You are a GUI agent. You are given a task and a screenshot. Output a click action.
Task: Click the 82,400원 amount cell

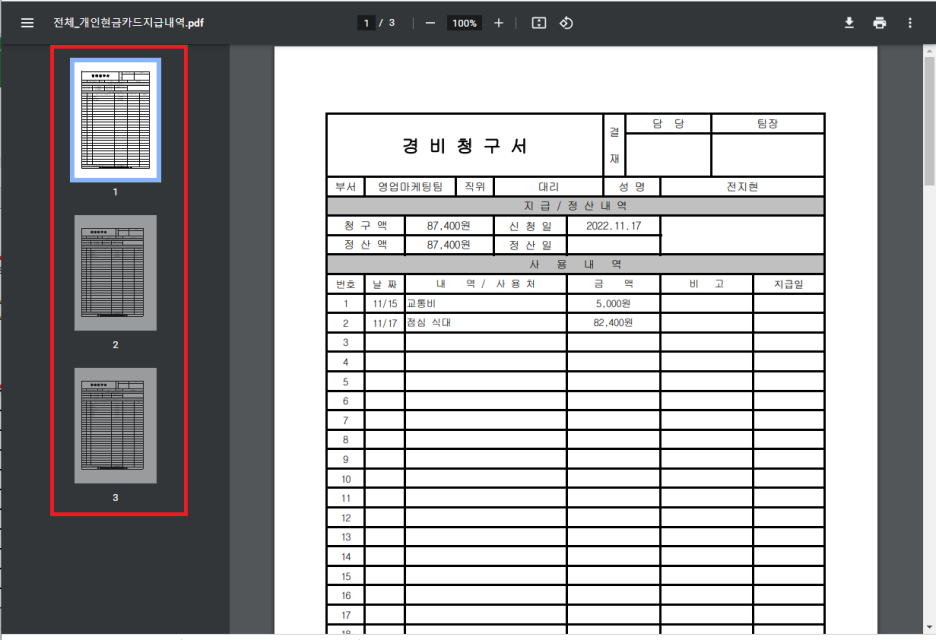pos(613,322)
